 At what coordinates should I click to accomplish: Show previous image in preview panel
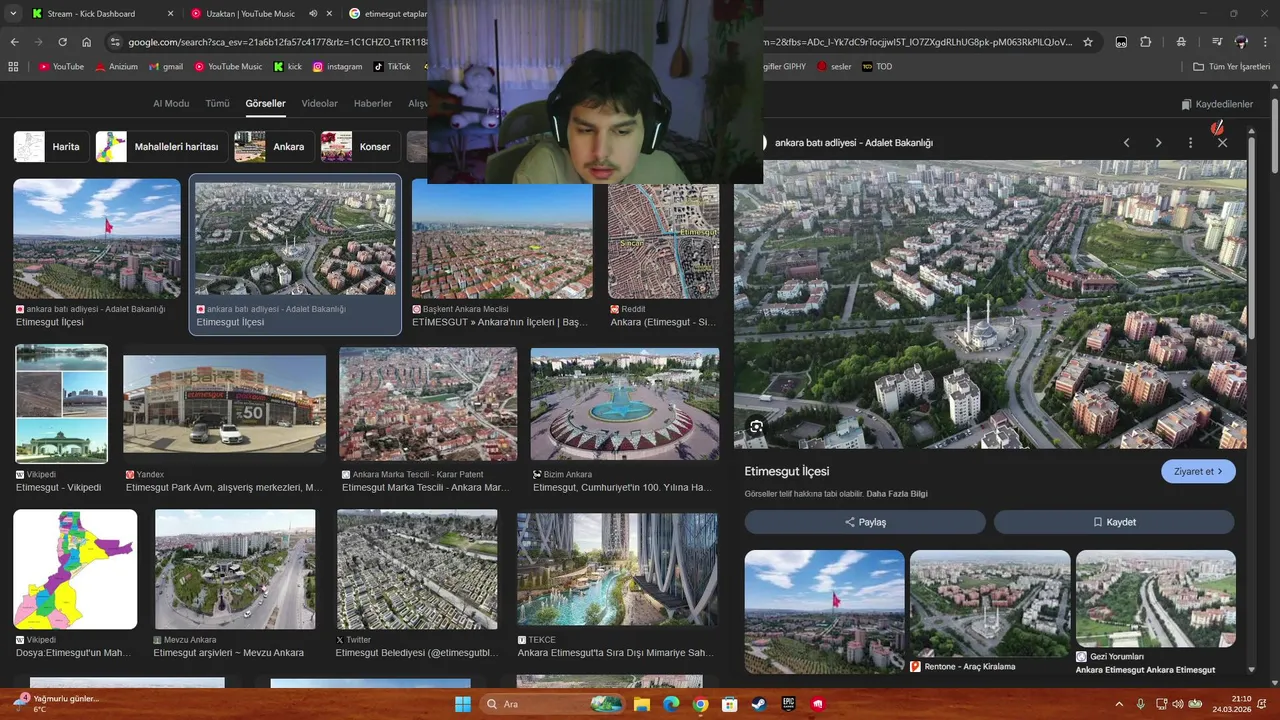(1126, 143)
